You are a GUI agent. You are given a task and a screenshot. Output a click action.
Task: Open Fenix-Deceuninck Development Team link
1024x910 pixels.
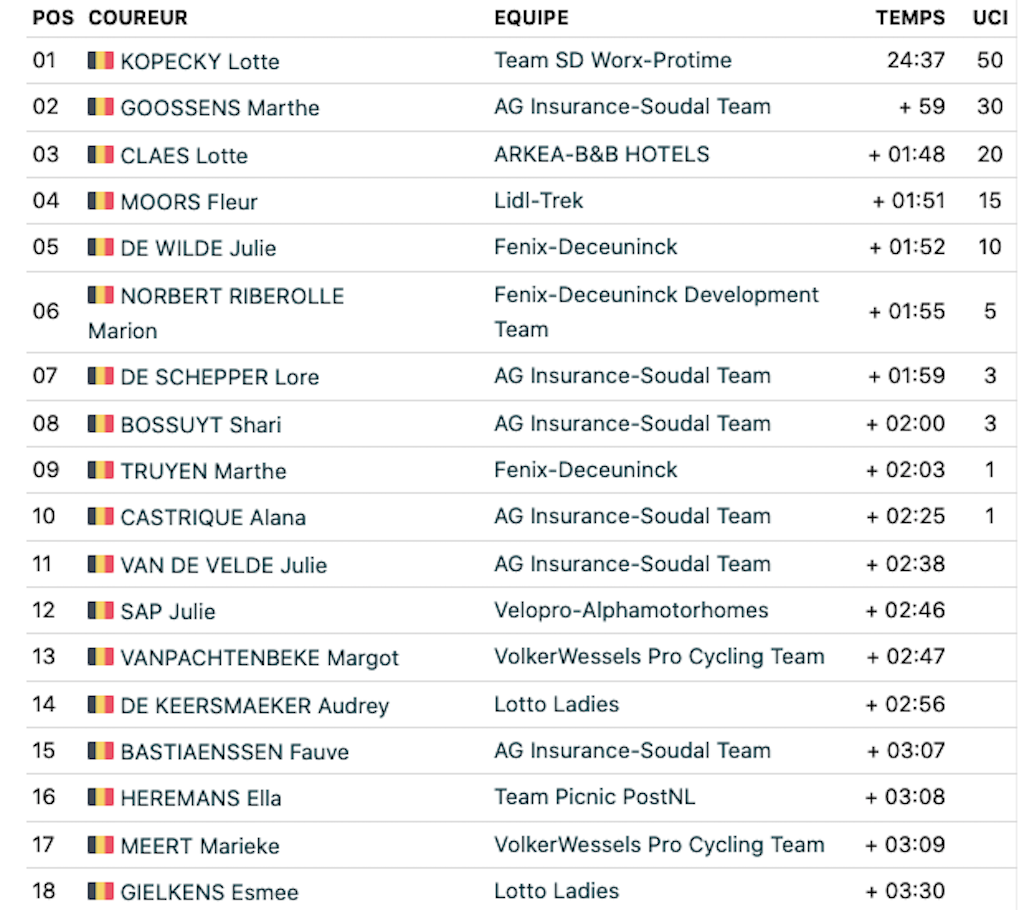point(656,312)
